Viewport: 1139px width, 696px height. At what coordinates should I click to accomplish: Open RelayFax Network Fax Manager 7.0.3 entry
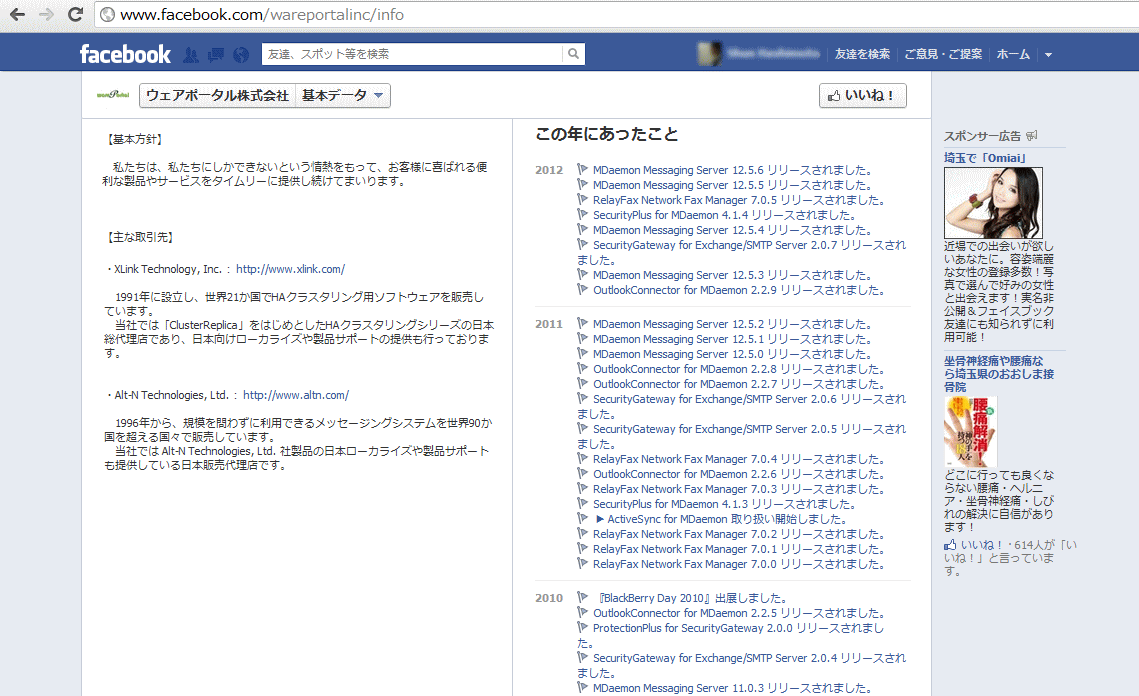tap(739, 489)
